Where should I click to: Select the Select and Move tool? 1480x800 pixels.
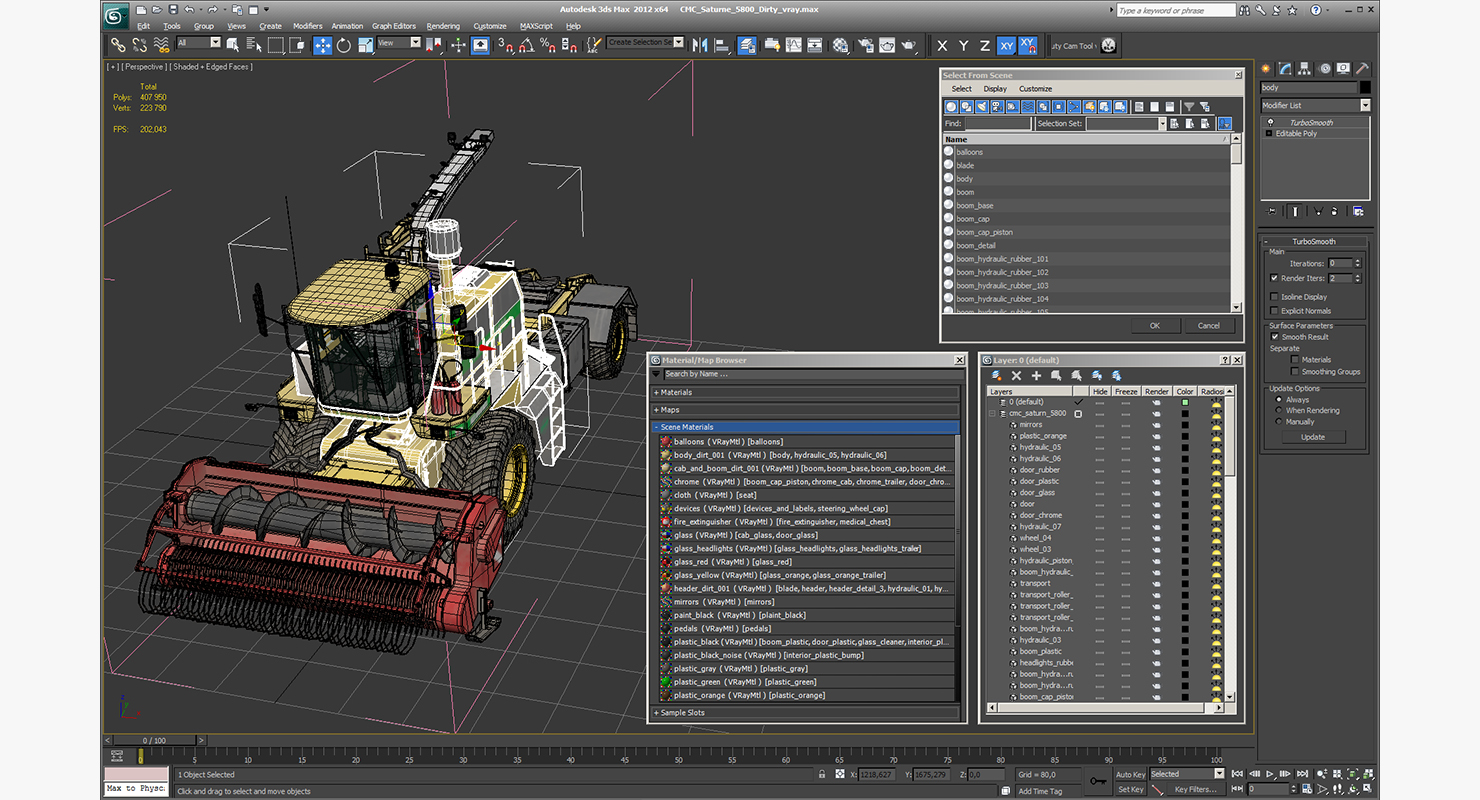tap(322, 45)
